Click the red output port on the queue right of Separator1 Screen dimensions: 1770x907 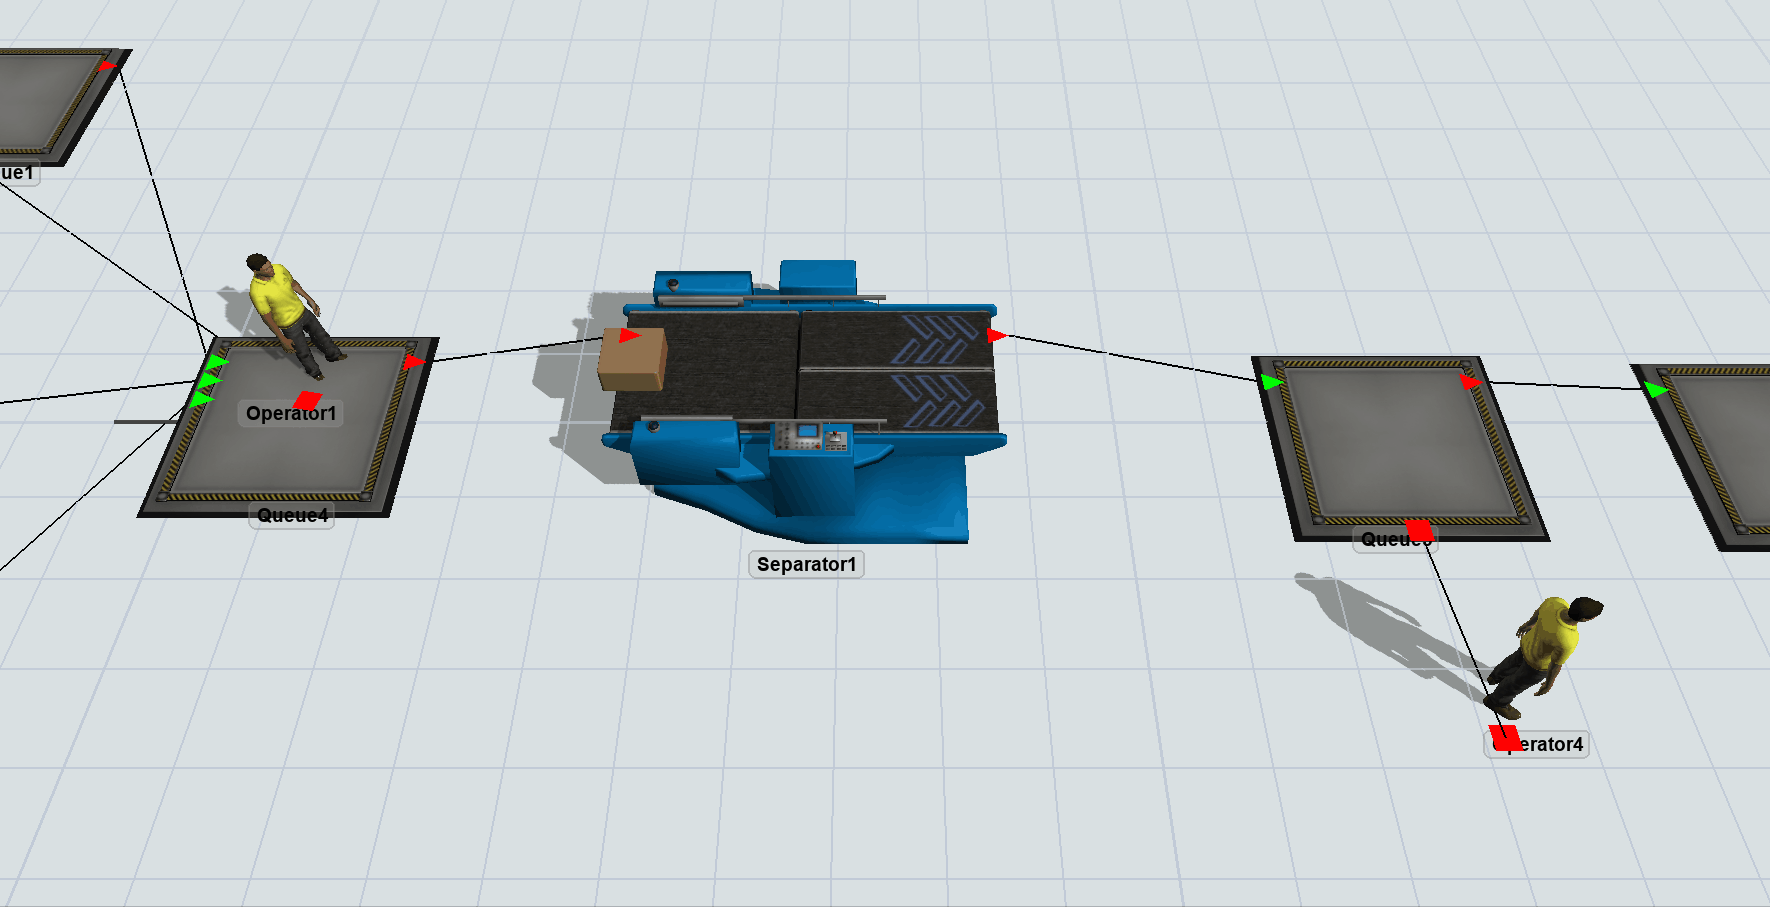point(1469,382)
